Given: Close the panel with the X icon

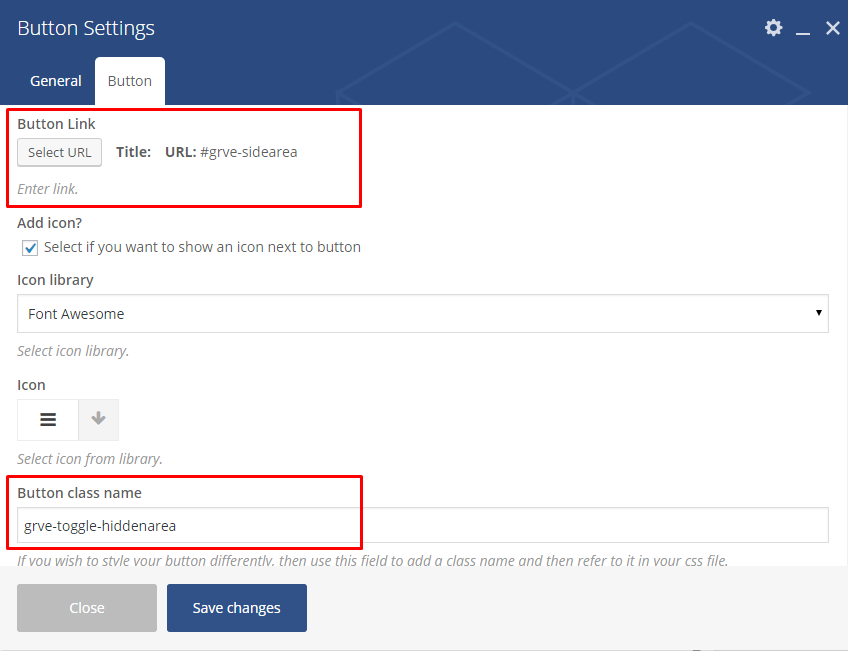Looking at the screenshot, I should pos(832,28).
